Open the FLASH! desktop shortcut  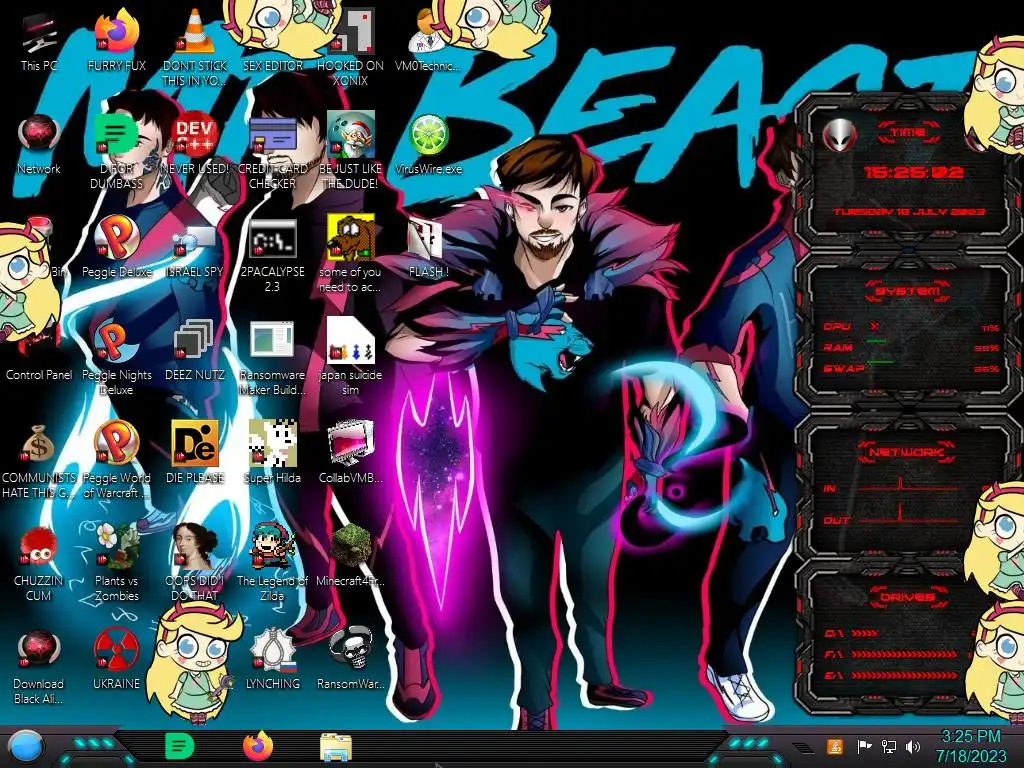pyautogui.click(x=428, y=248)
